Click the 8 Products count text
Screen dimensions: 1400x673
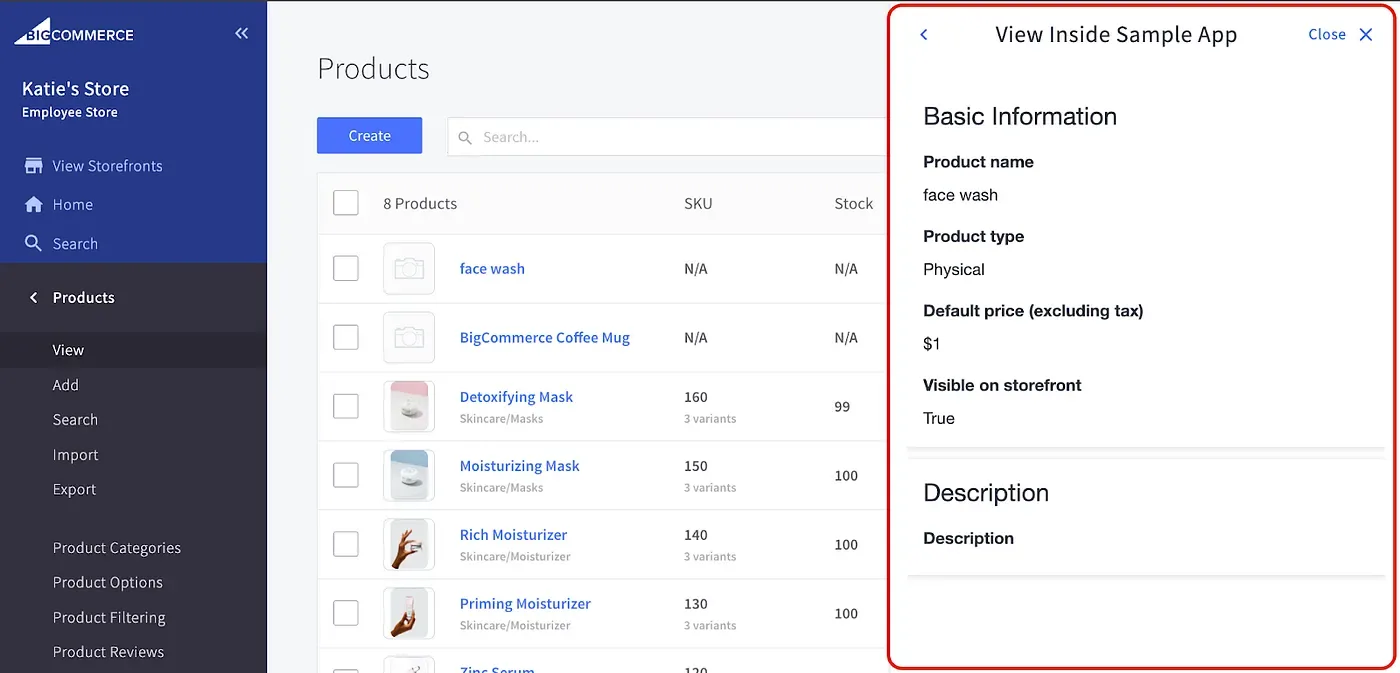[x=420, y=203]
